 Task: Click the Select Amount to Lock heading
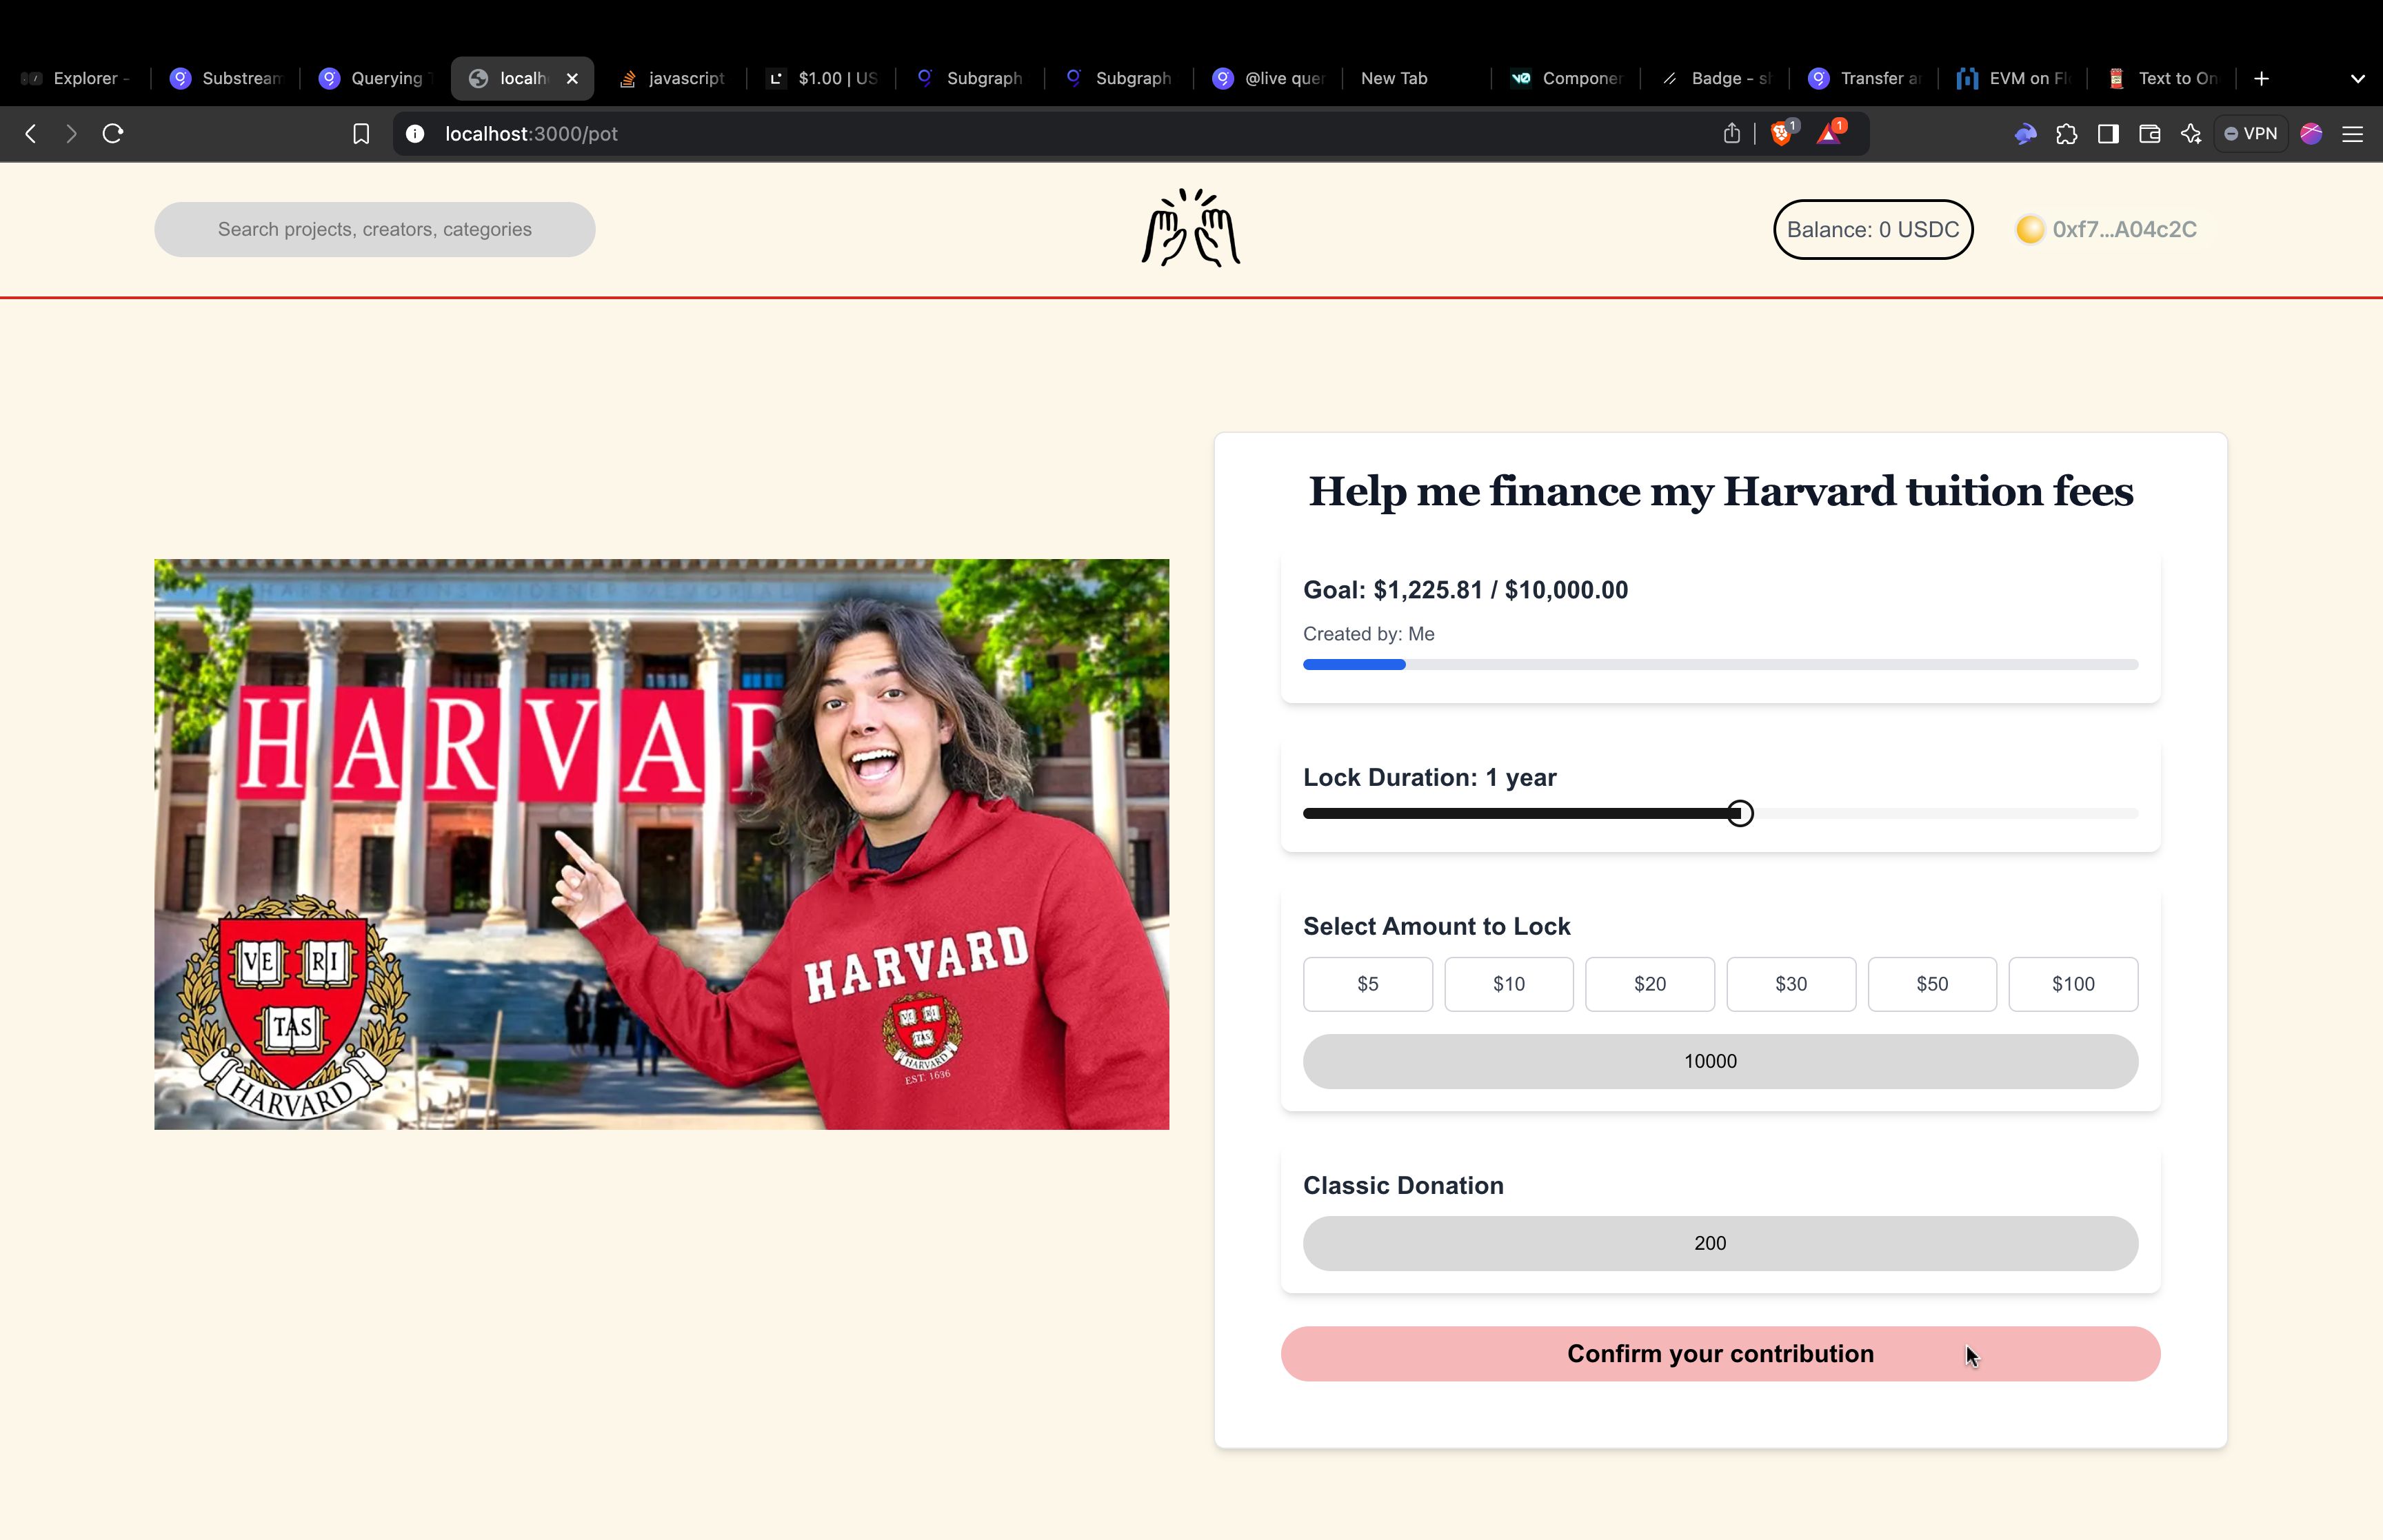click(x=1437, y=926)
